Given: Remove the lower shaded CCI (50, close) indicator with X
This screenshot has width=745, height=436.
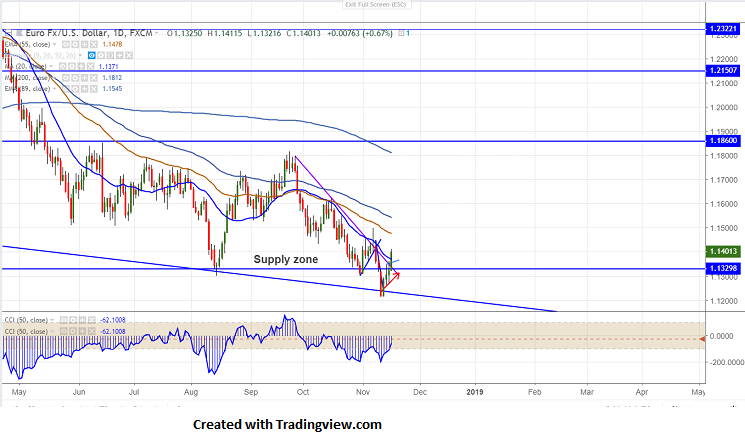Looking at the screenshot, I should point(92,331).
